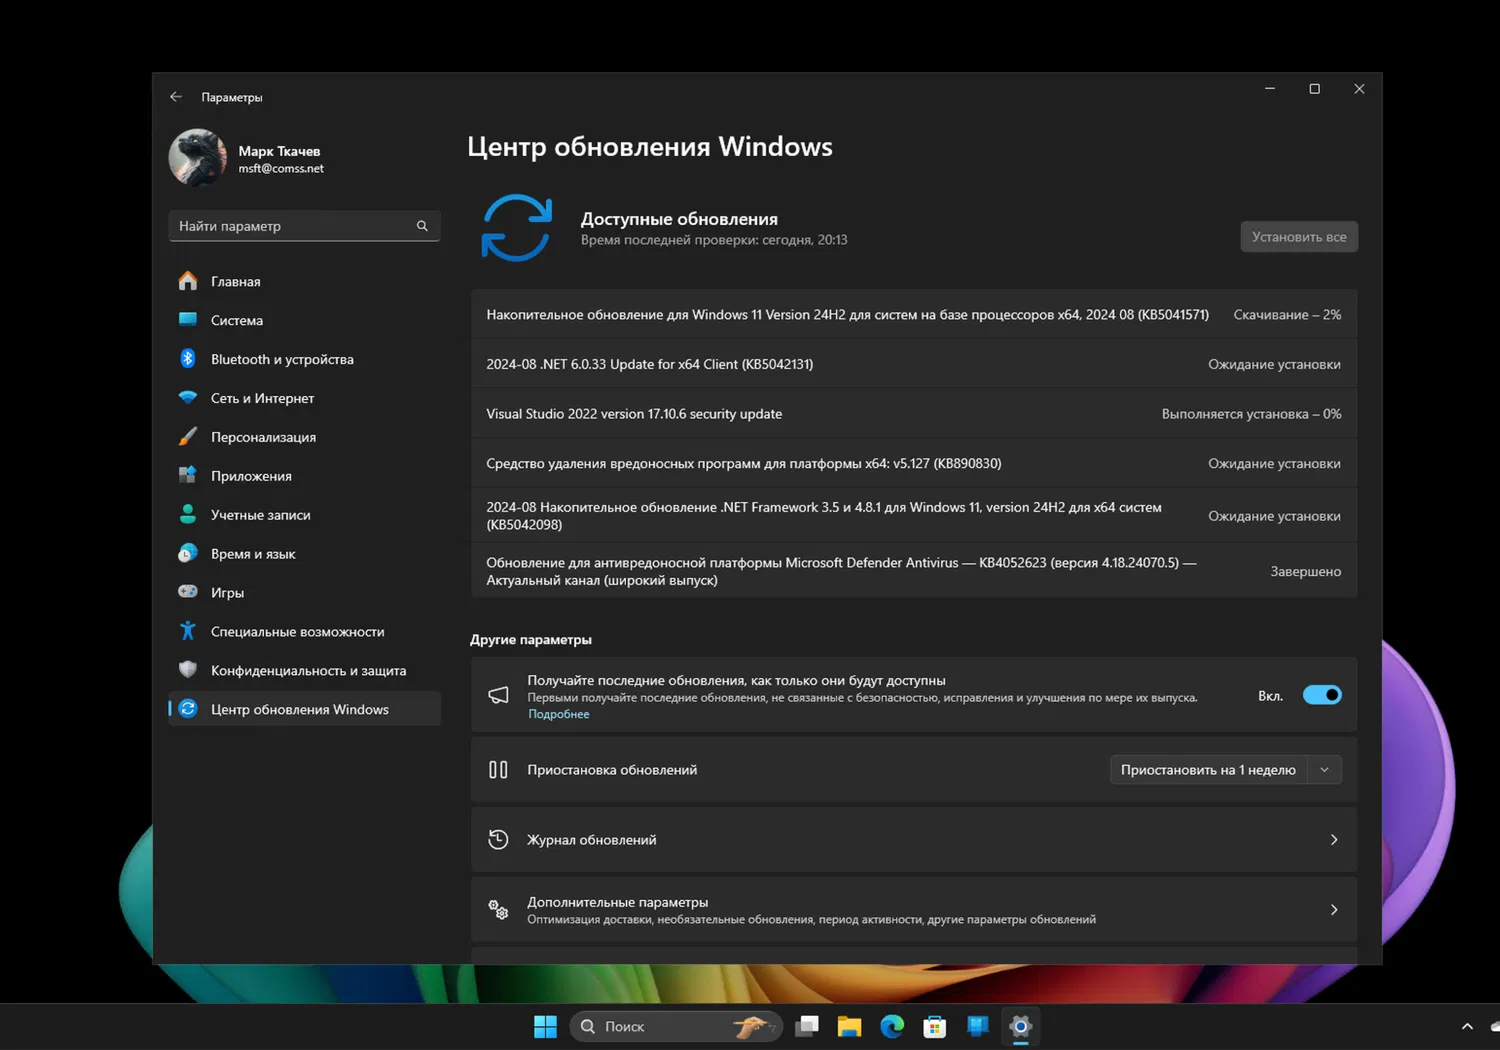The width and height of the screenshot is (1500, 1050).
Task: Select the KB5041571 cumulative update row text
Action: pos(847,315)
